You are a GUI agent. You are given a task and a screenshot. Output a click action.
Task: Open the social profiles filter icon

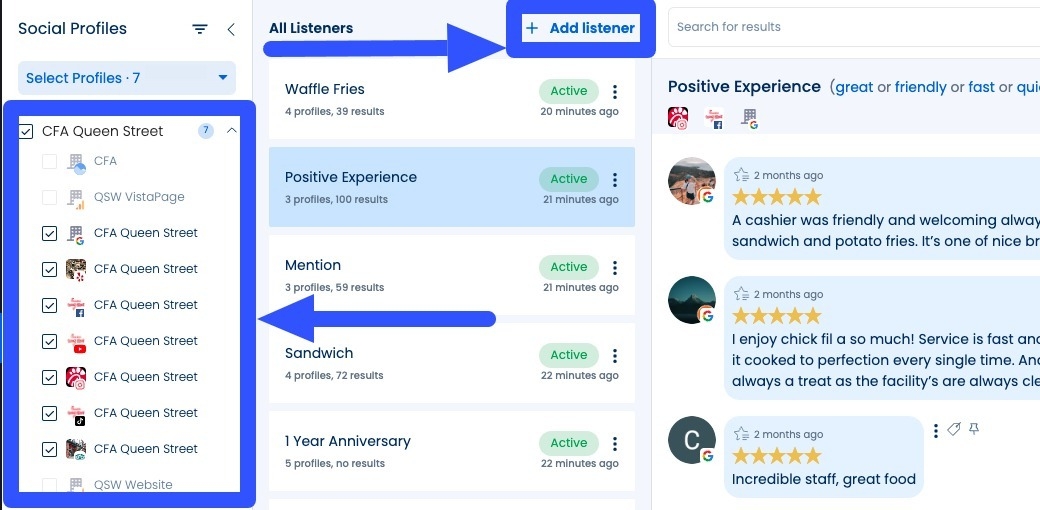[200, 29]
